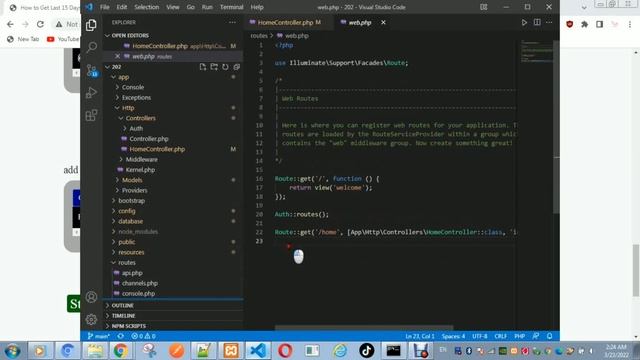The height and width of the screenshot is (360, 640).
Task: Open the Run and Debug view
Action: pyautogui.click(x=91, y=93)
